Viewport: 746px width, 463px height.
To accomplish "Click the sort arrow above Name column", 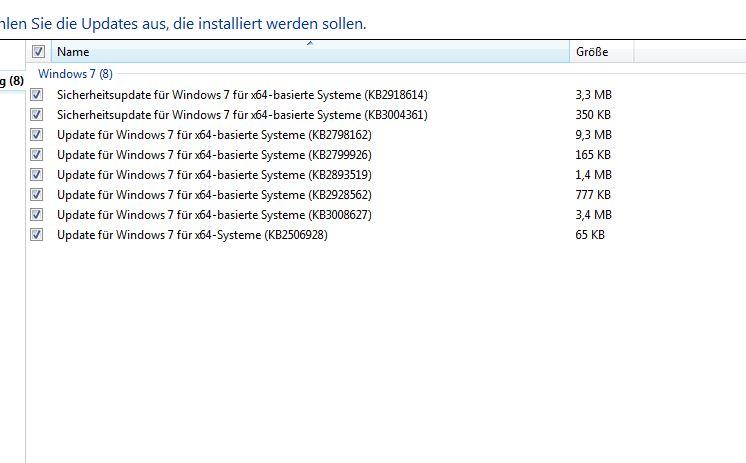I will click(x=310, y=43).
